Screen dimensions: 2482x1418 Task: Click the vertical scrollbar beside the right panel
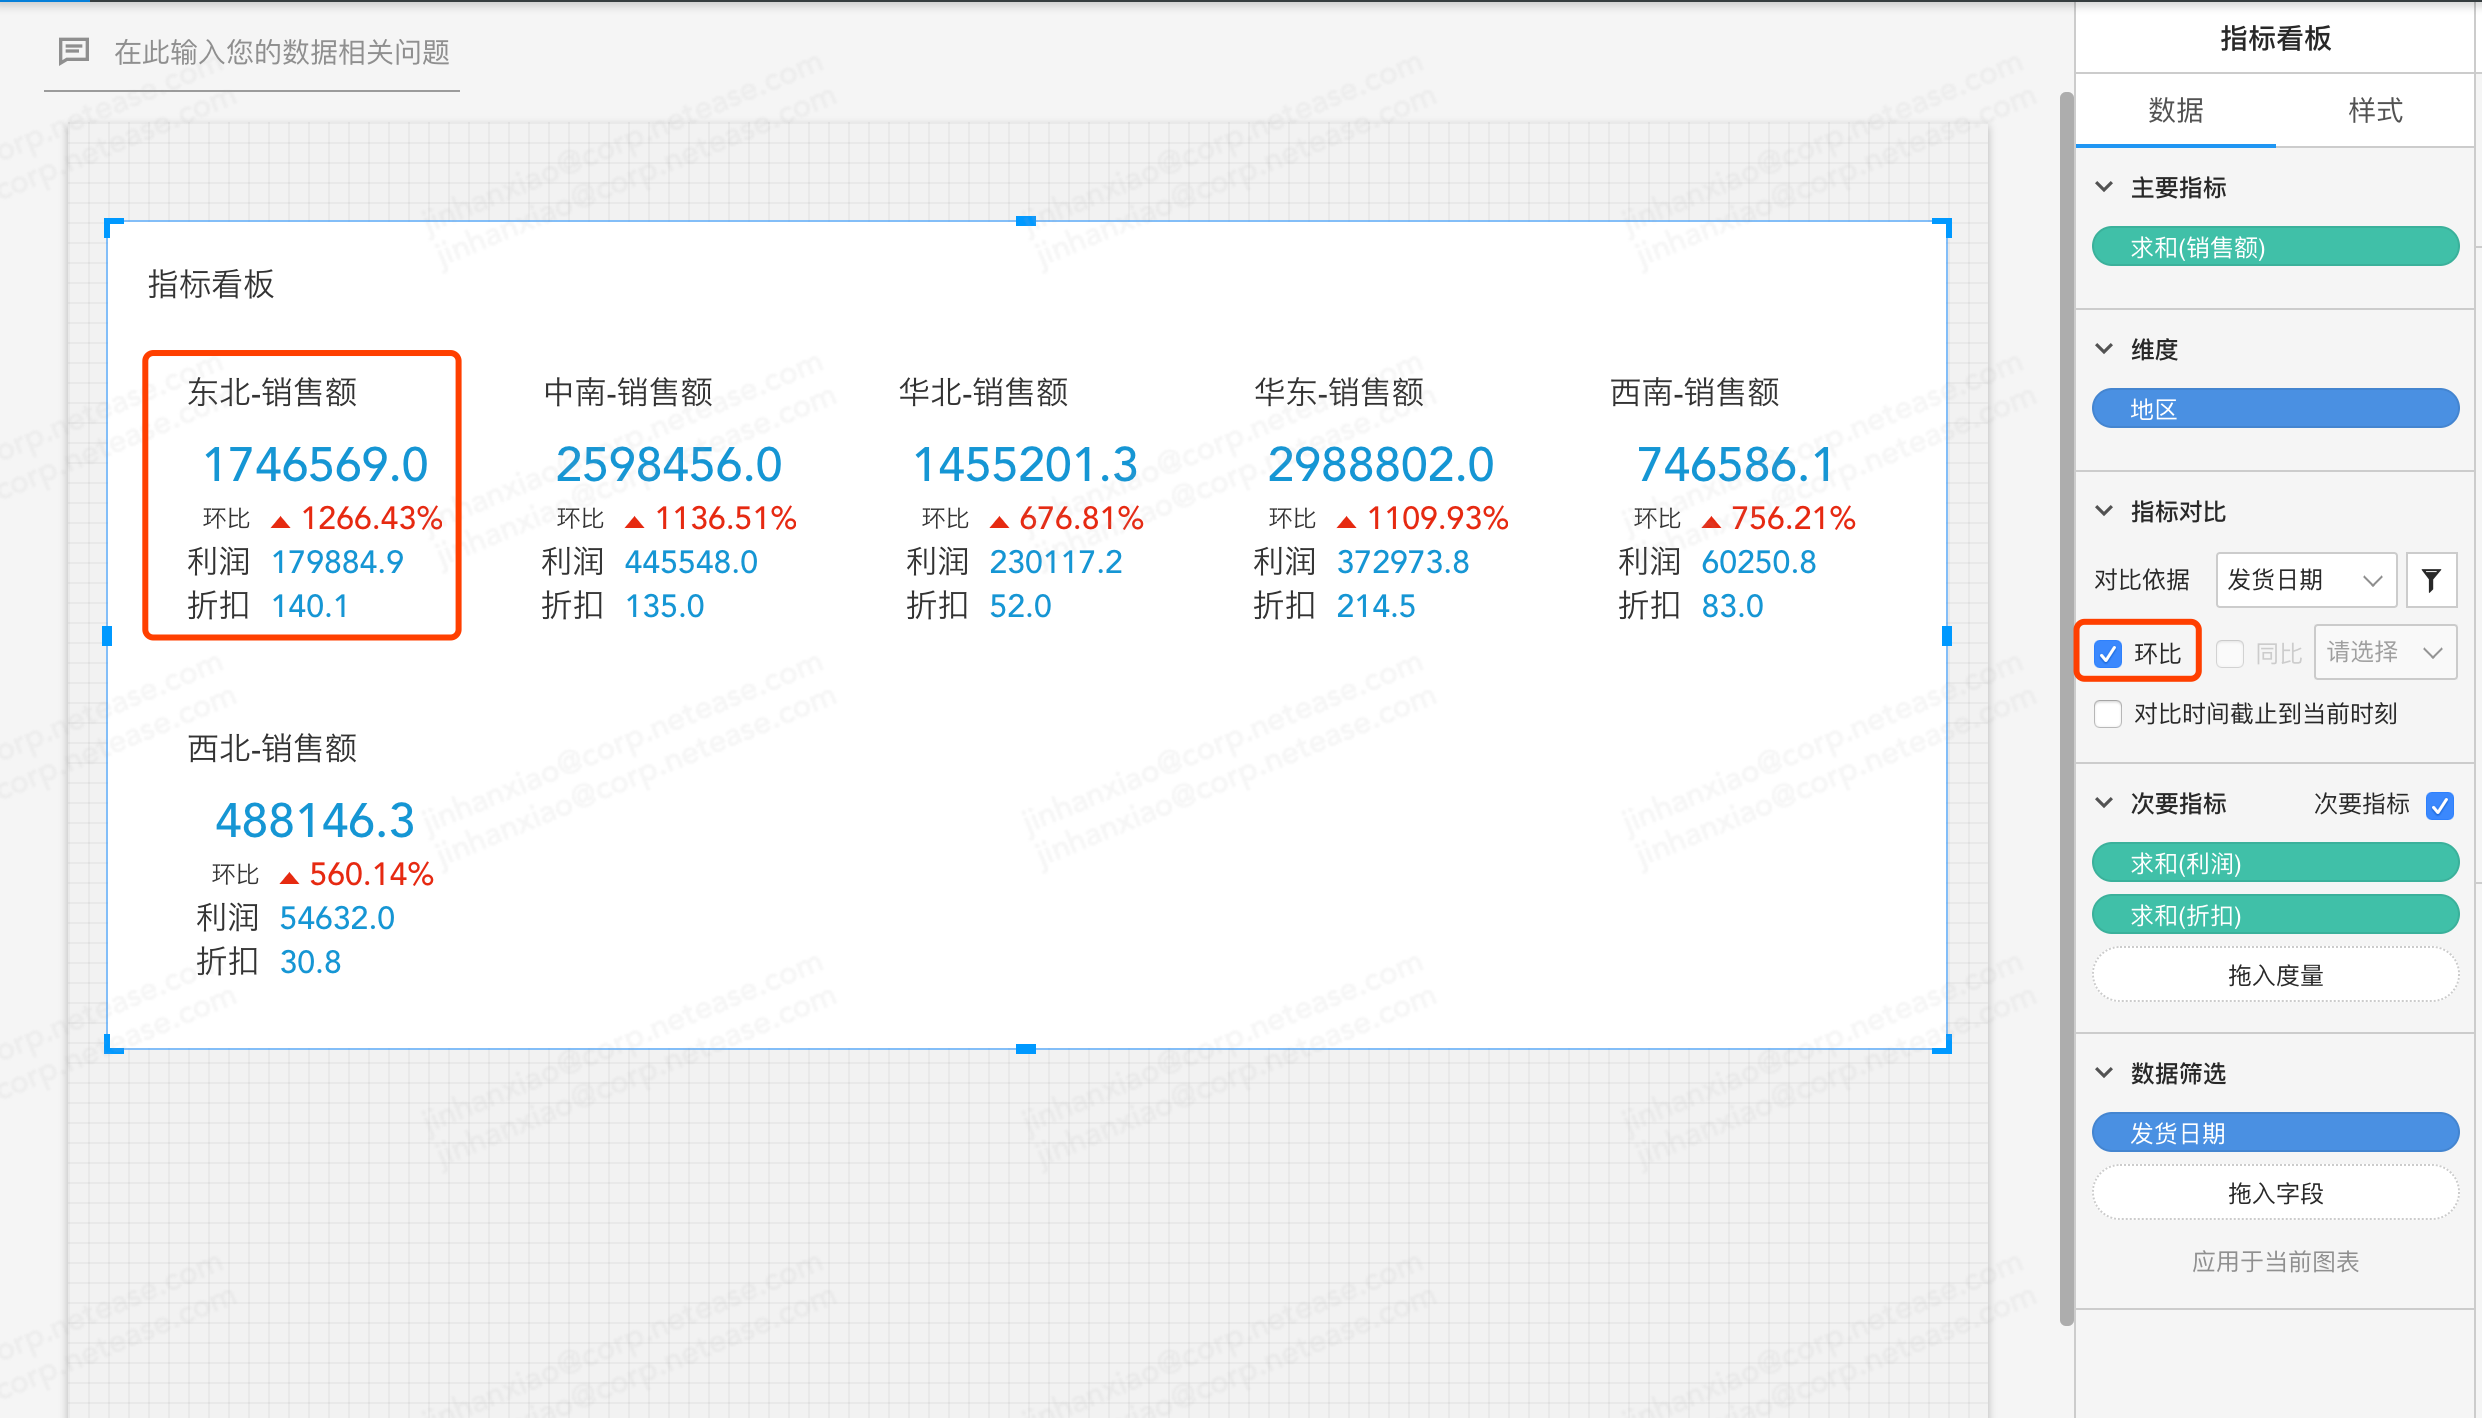2066,700
